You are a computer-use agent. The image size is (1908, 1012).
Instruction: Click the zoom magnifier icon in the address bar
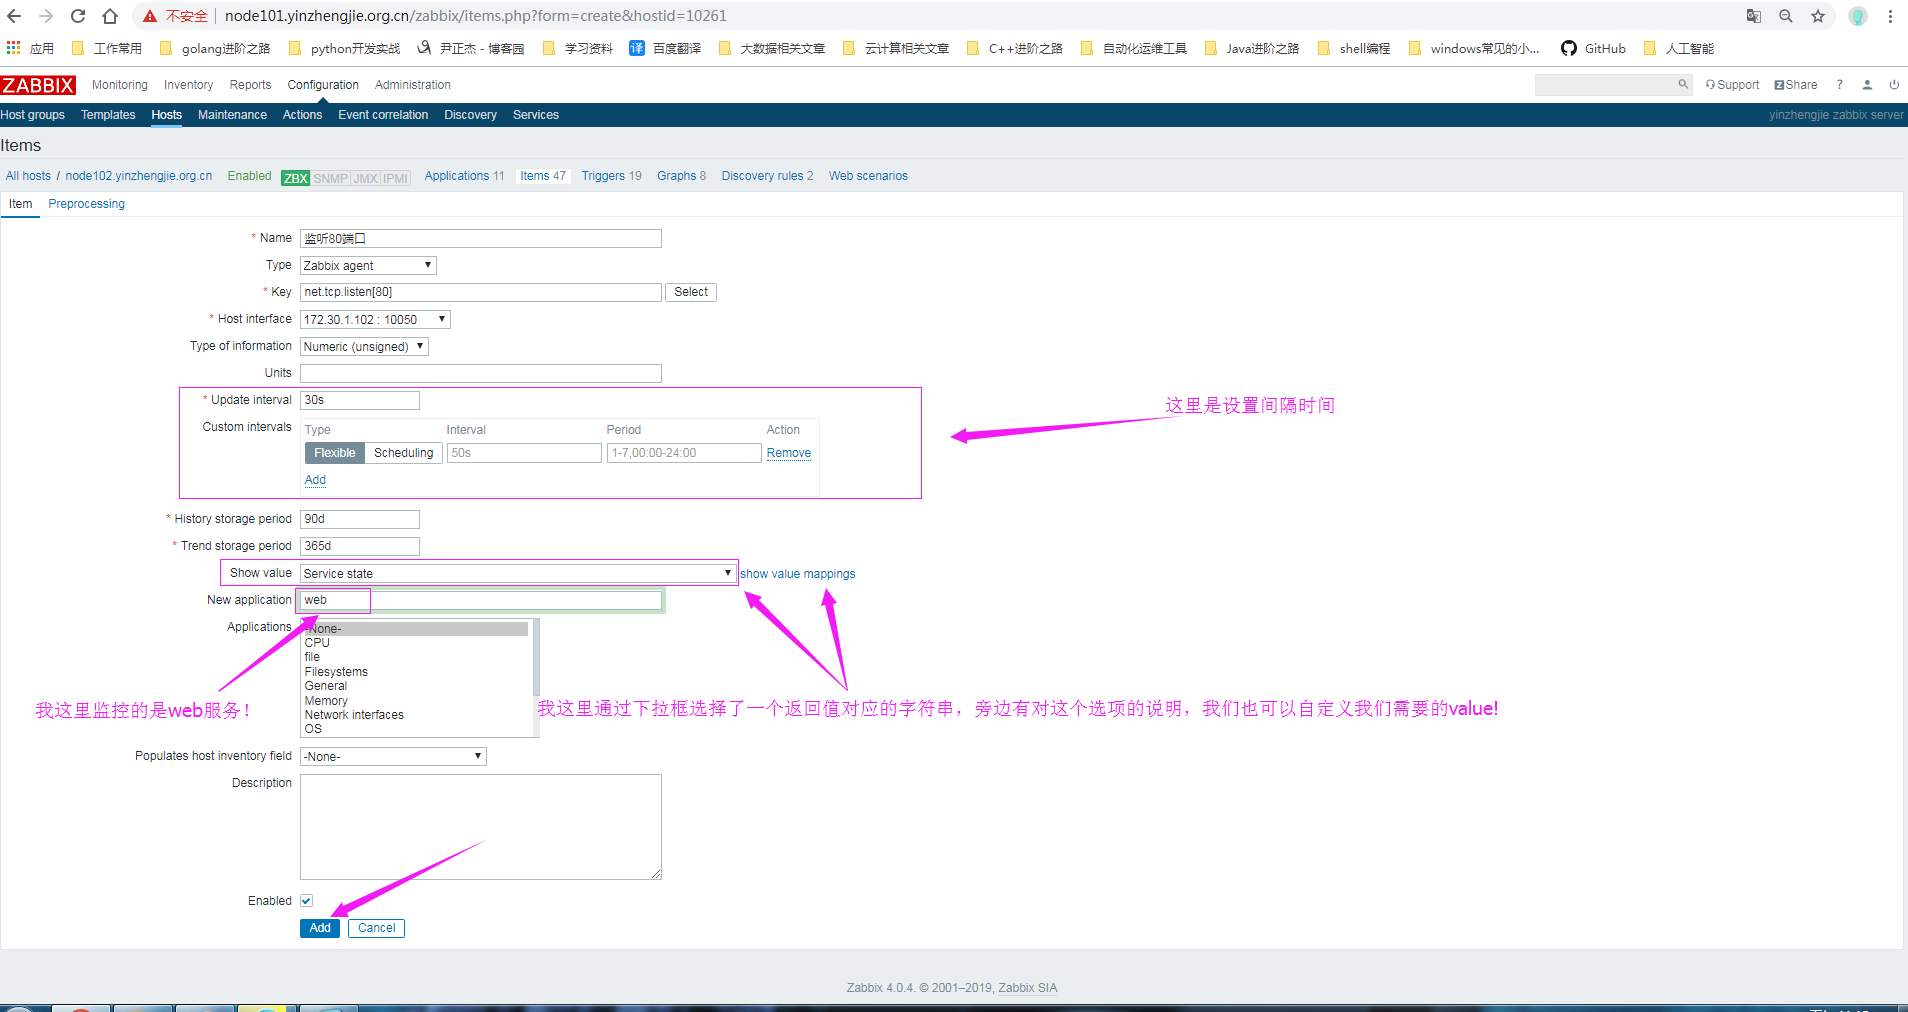[1786, 16]
